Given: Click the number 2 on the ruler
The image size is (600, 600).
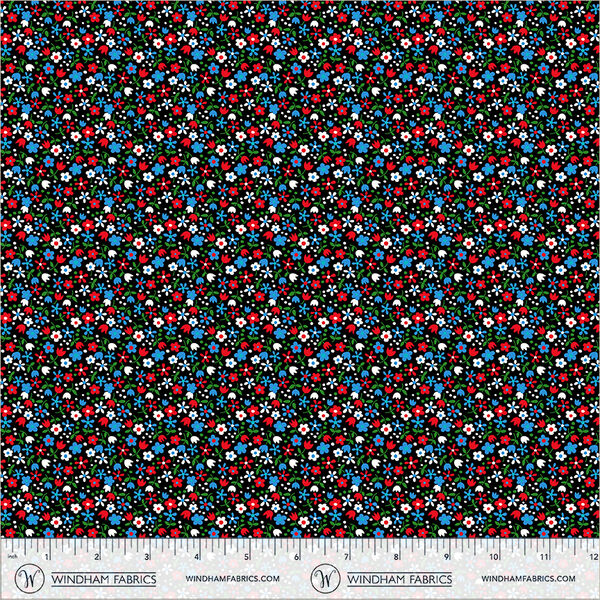Looking at the screenshot, I should (x=97, y=556).
